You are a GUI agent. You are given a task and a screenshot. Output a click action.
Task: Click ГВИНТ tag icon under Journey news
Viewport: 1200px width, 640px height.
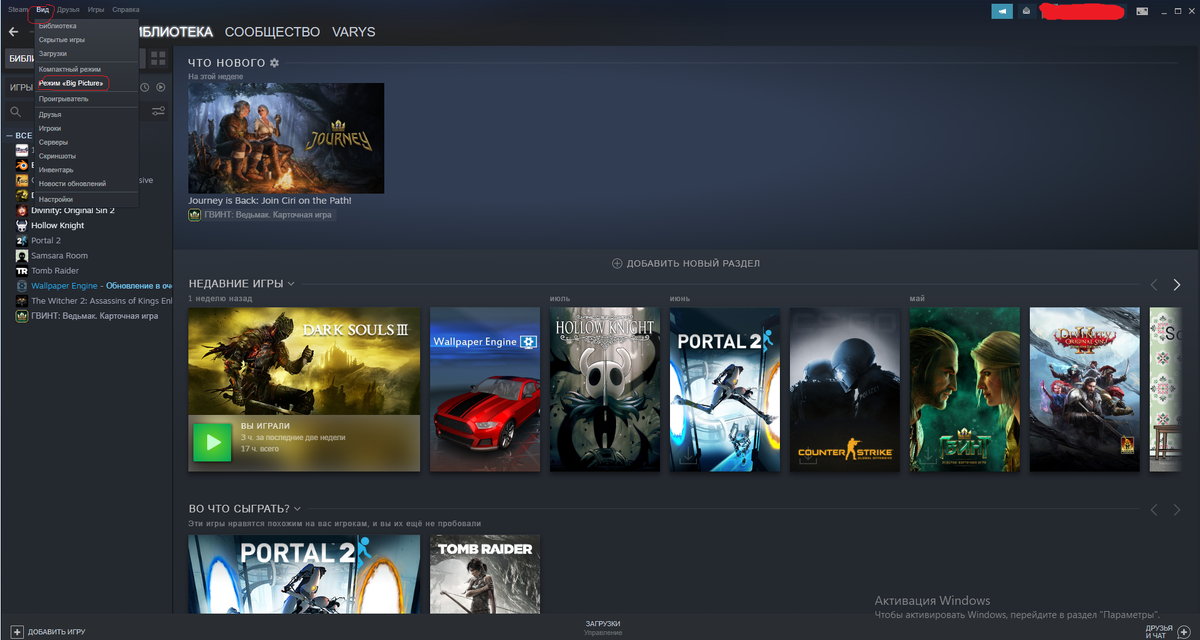194,214
